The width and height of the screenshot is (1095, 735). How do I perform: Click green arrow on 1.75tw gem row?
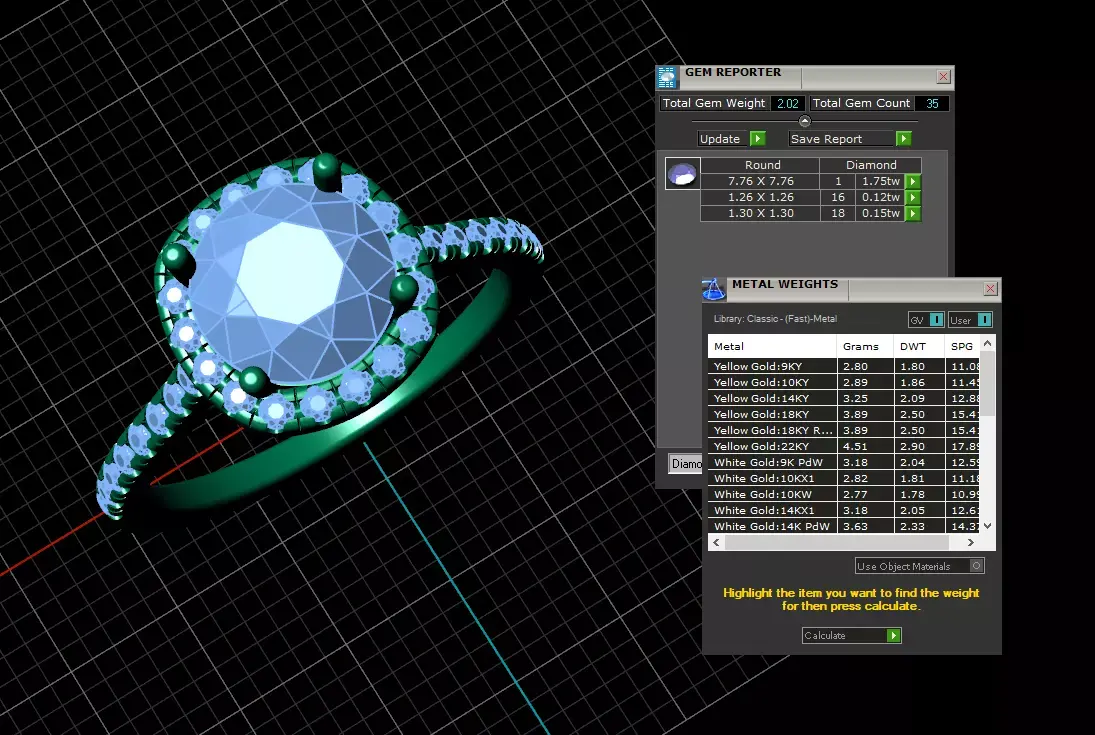click(913, 182)
